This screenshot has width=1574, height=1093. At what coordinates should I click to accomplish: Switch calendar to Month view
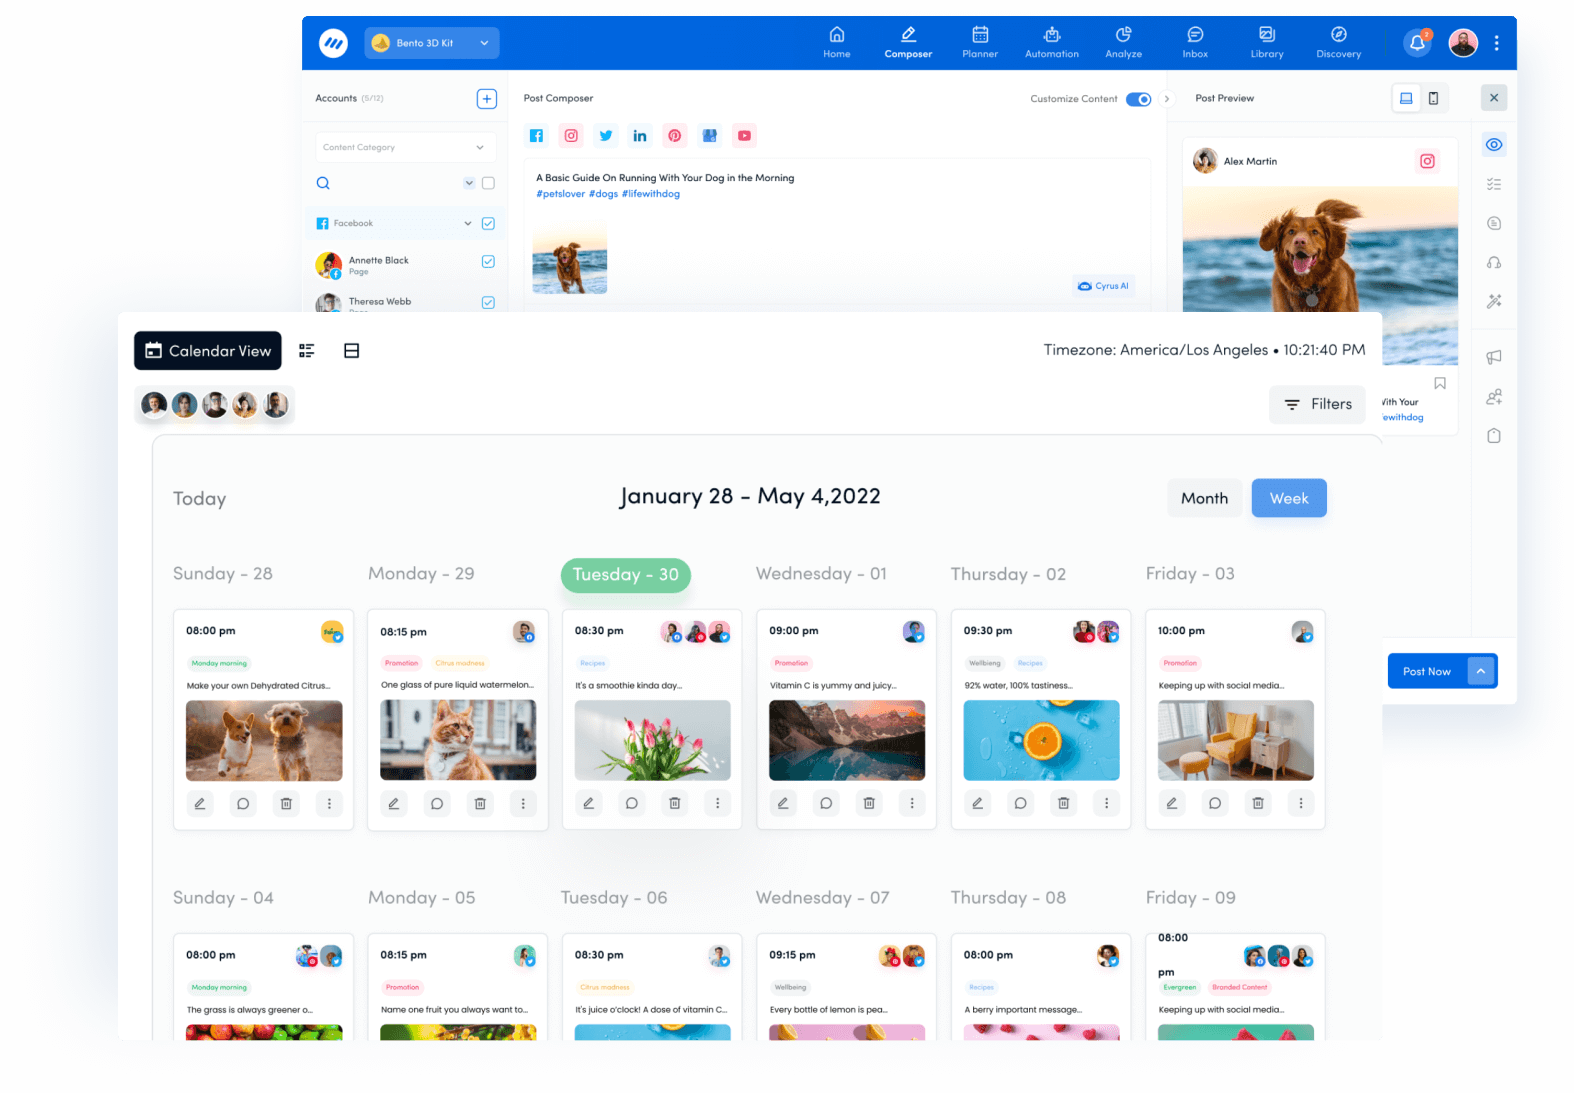pos(1204,498)
